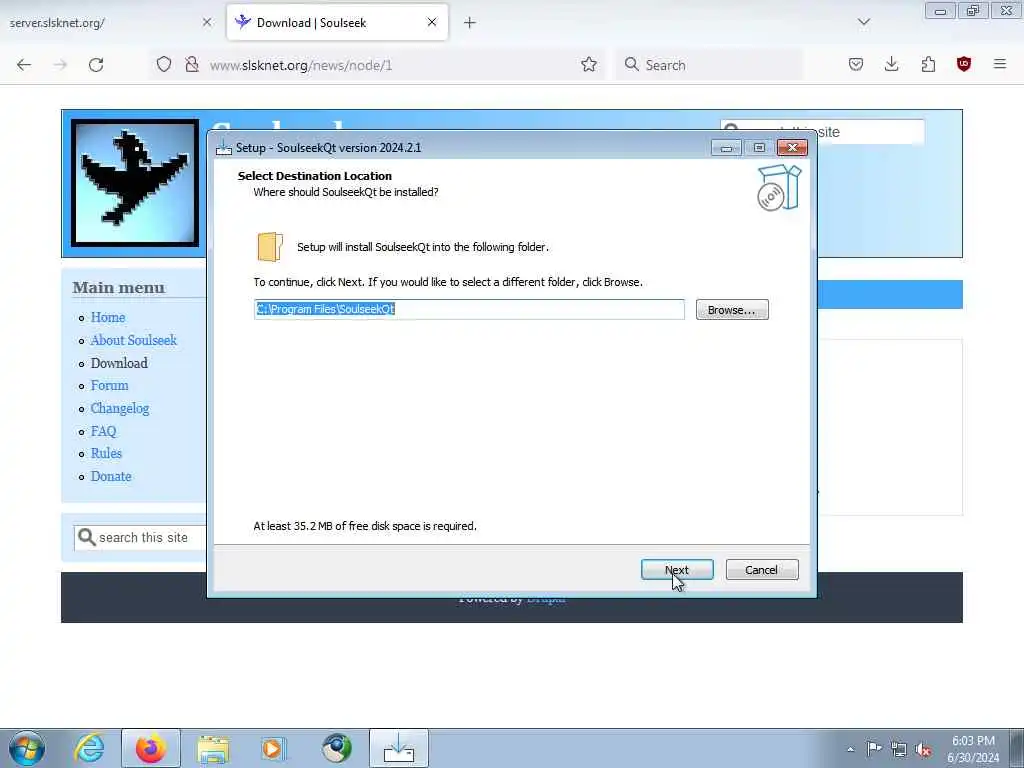Close the Download | Soulseek tab
This screenshot has height=768, width=1024.
pyautogui.click(x=432, y=22)
